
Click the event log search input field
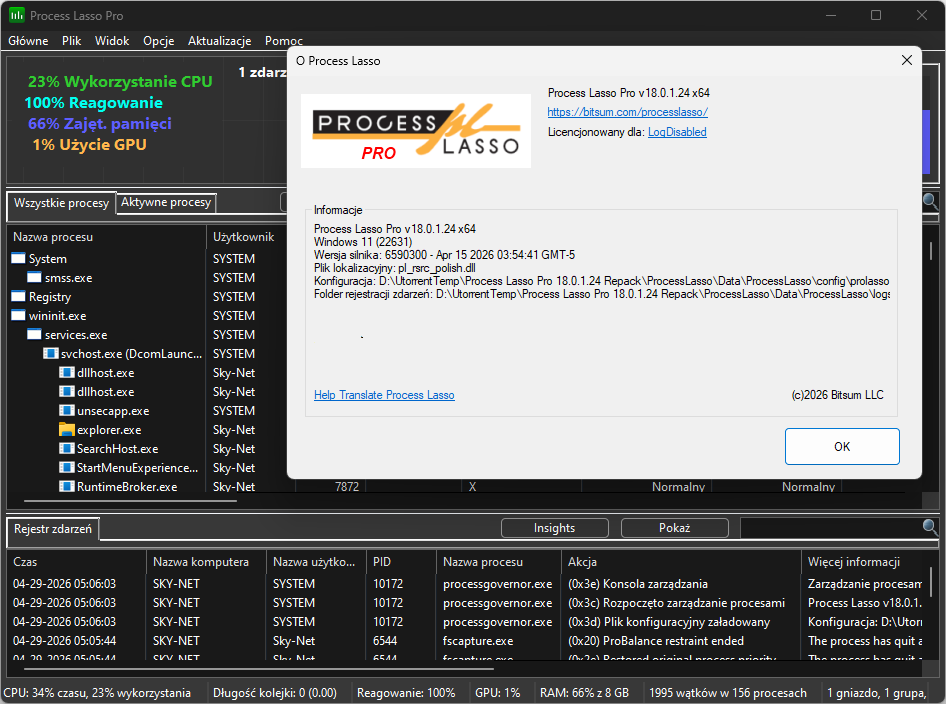[x=831, y=528]
